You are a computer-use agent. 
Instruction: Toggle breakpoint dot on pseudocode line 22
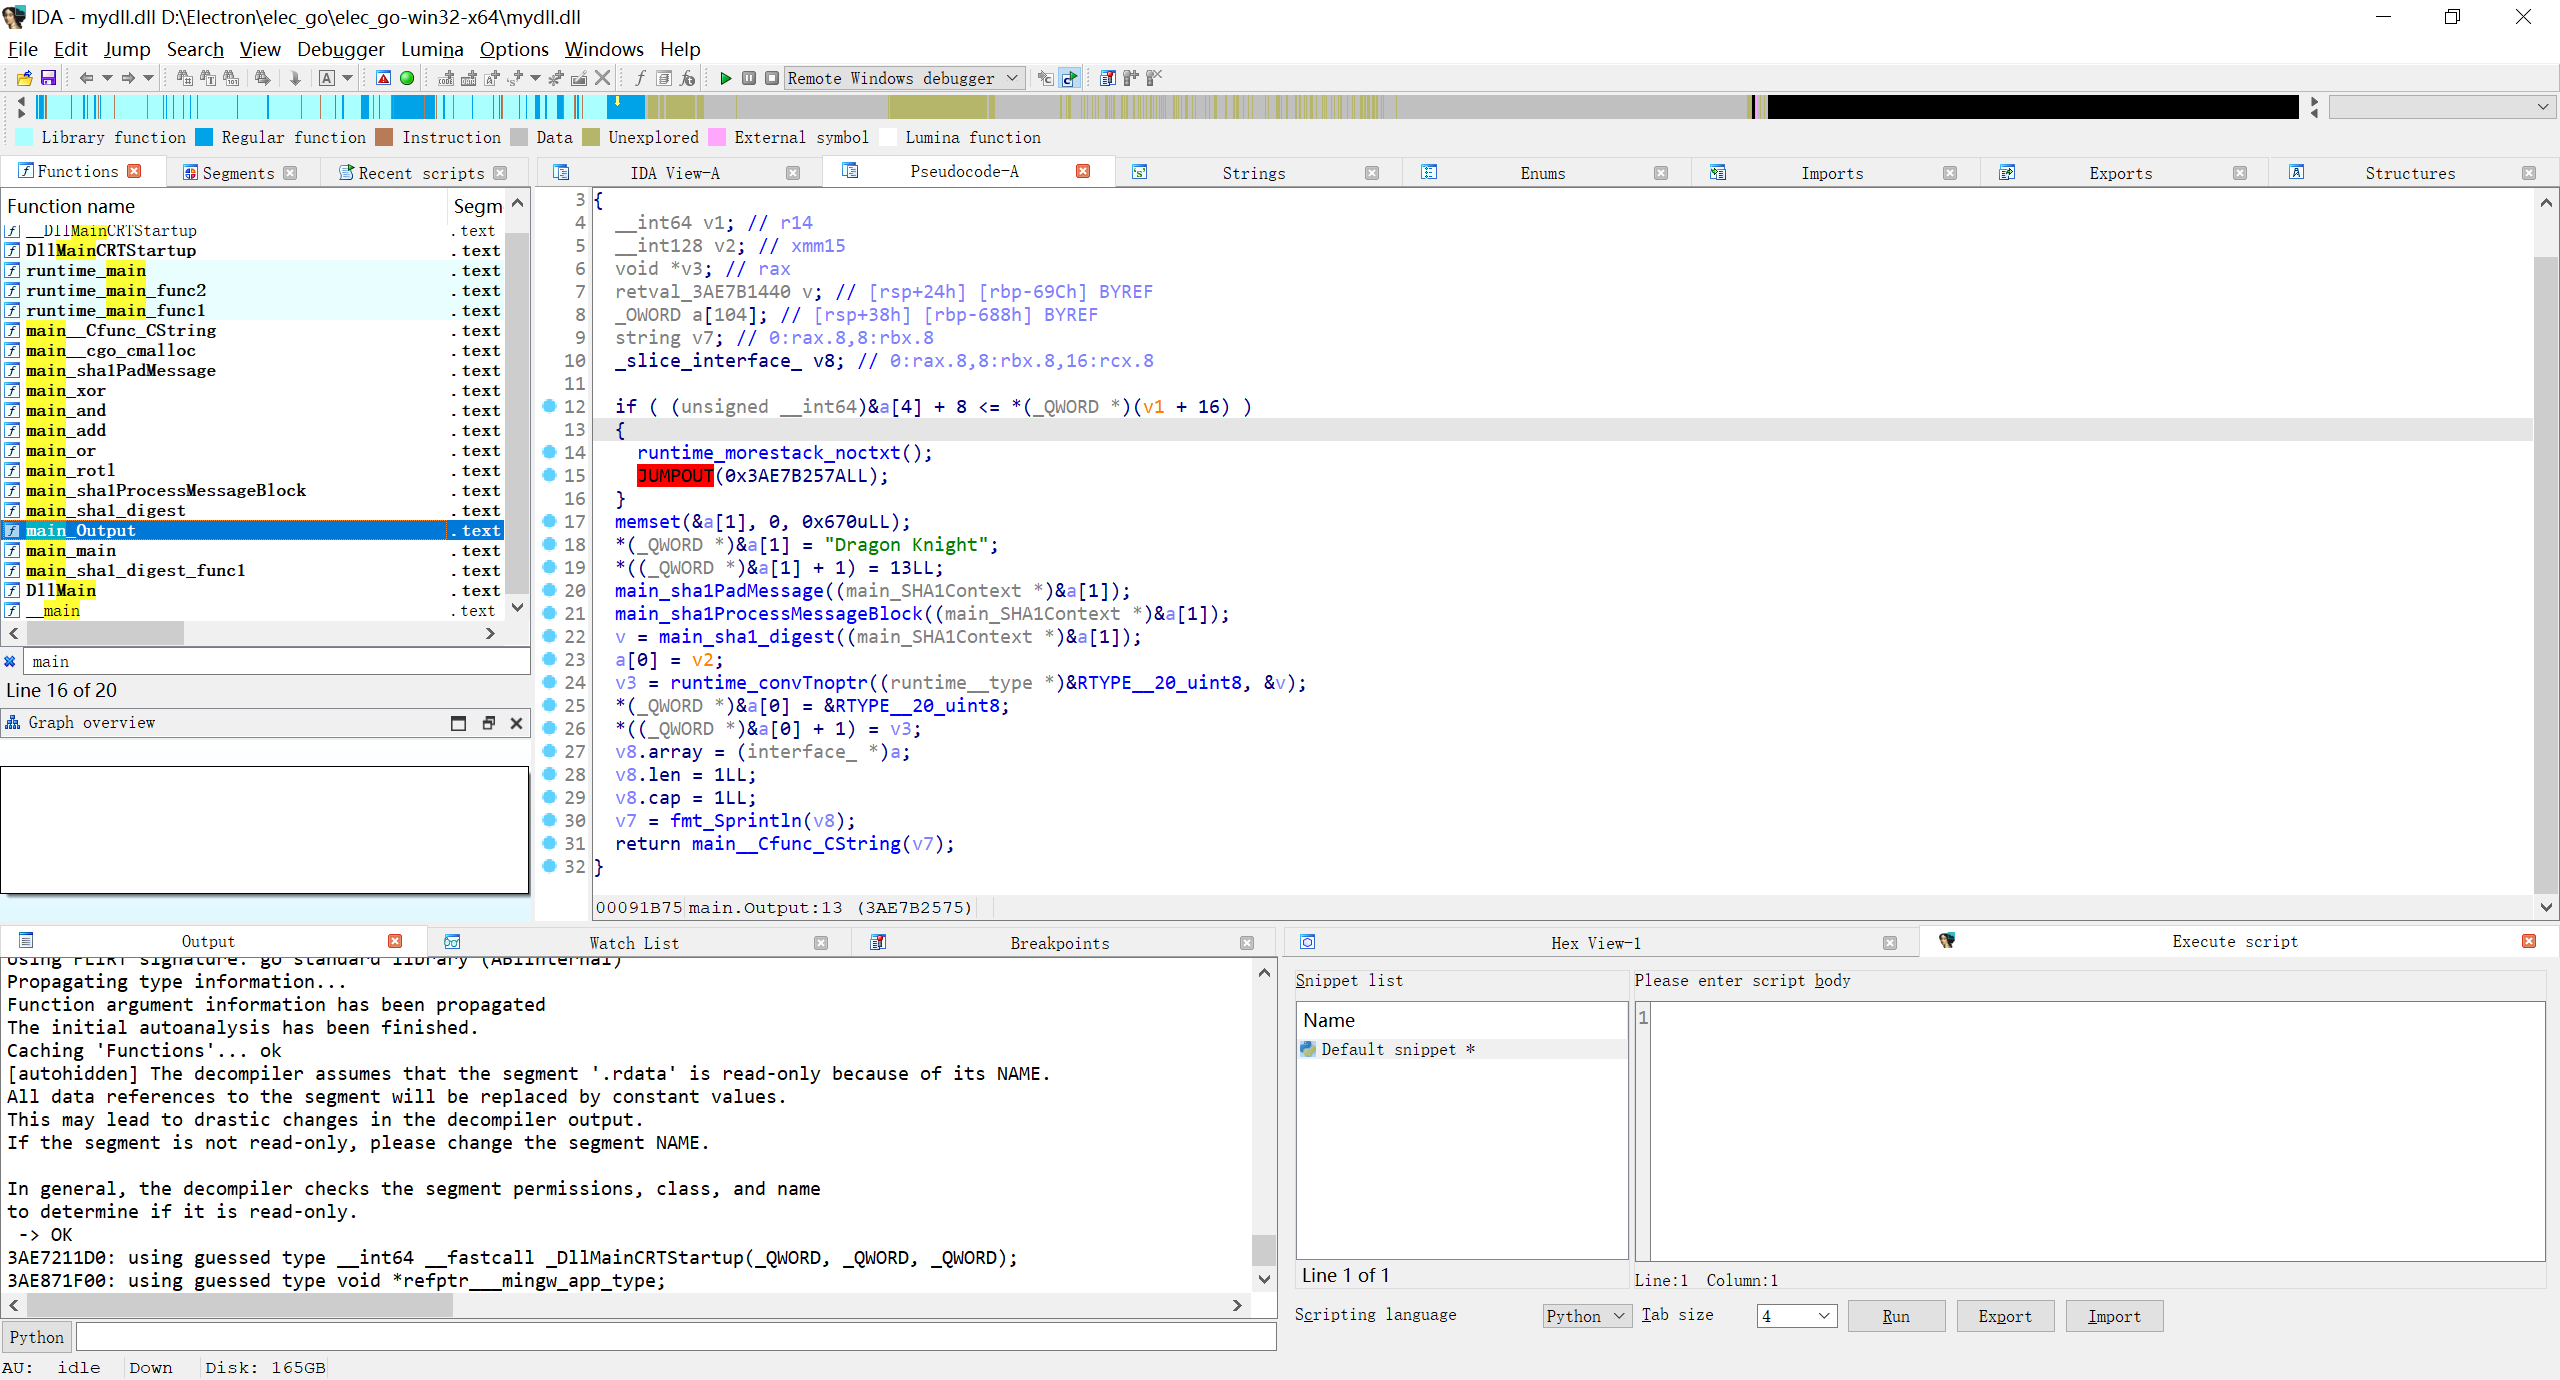pyautogui.click(x=549, y=636)
